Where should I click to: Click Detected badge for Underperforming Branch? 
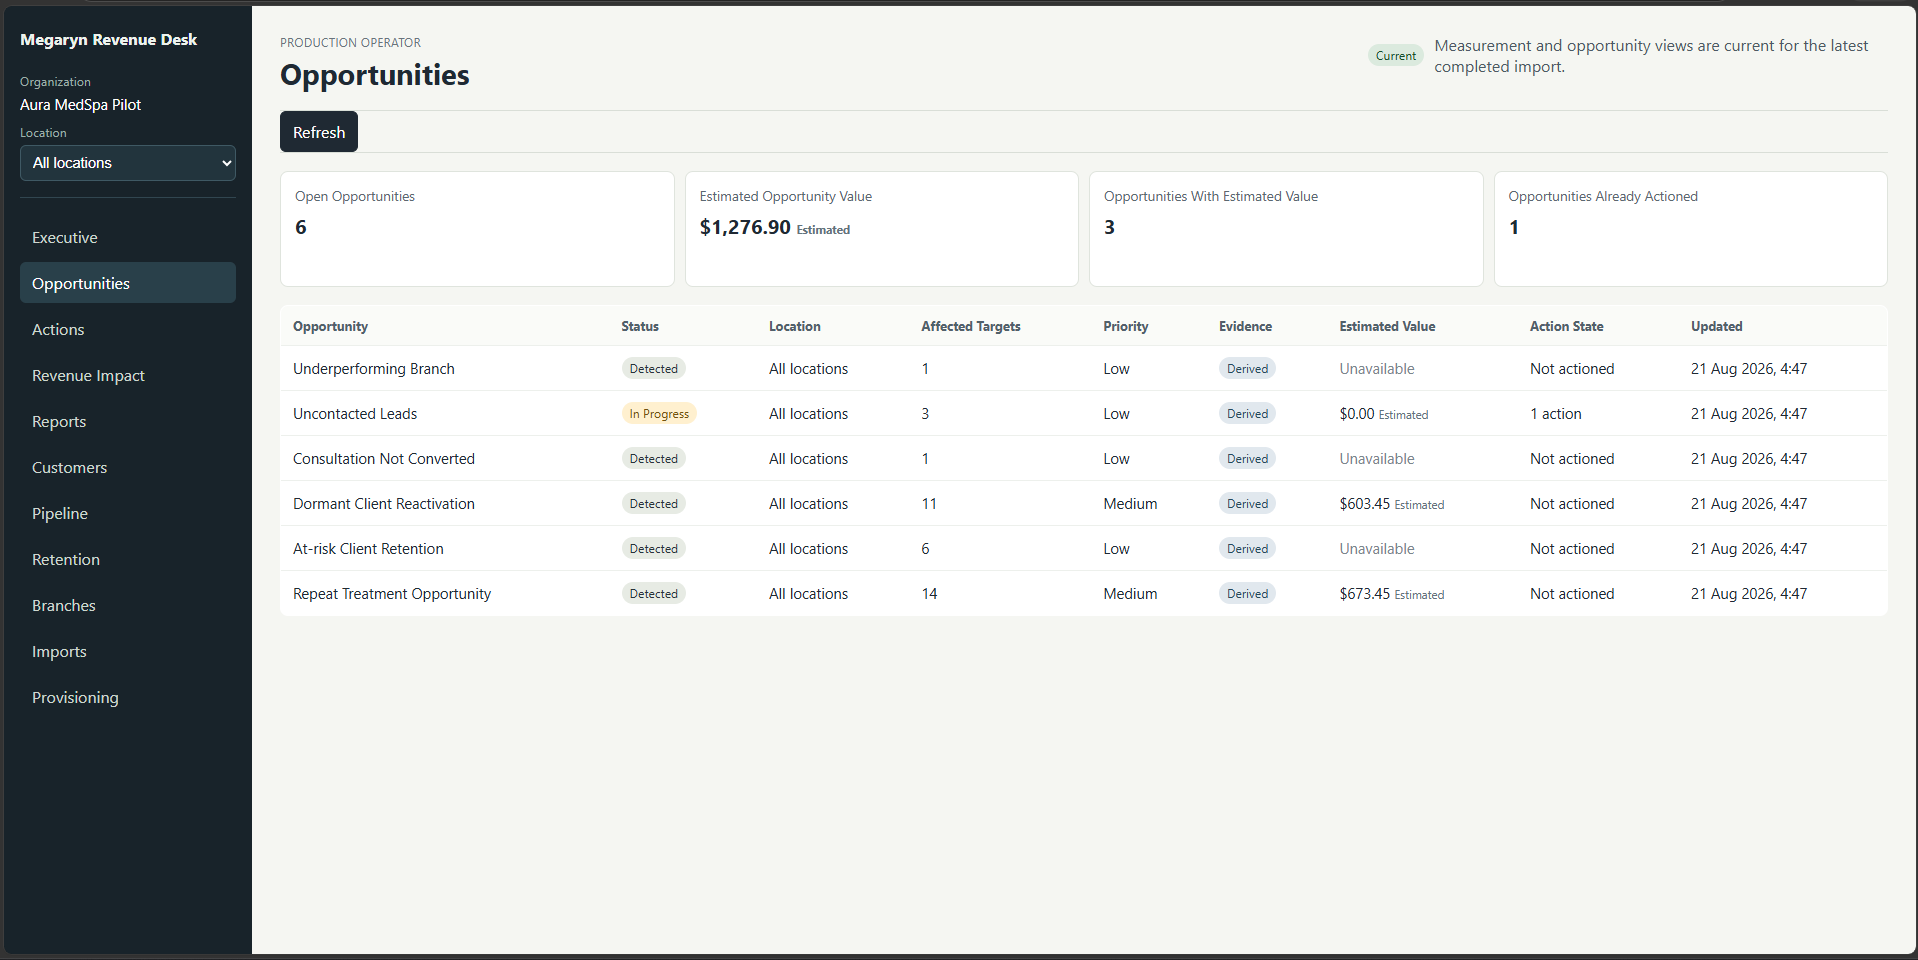point(653,369)
